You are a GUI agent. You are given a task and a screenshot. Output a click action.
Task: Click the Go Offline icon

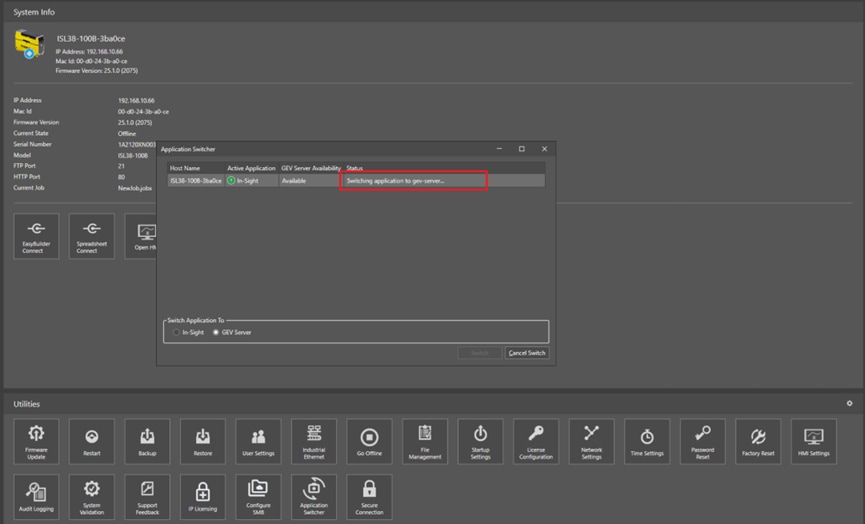coord(369,441)
